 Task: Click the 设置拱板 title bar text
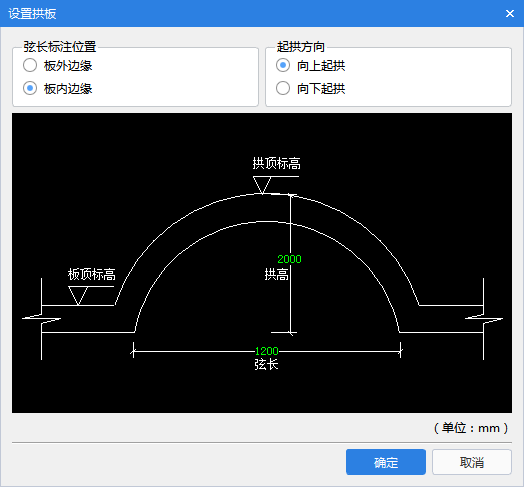coord(32,14)
